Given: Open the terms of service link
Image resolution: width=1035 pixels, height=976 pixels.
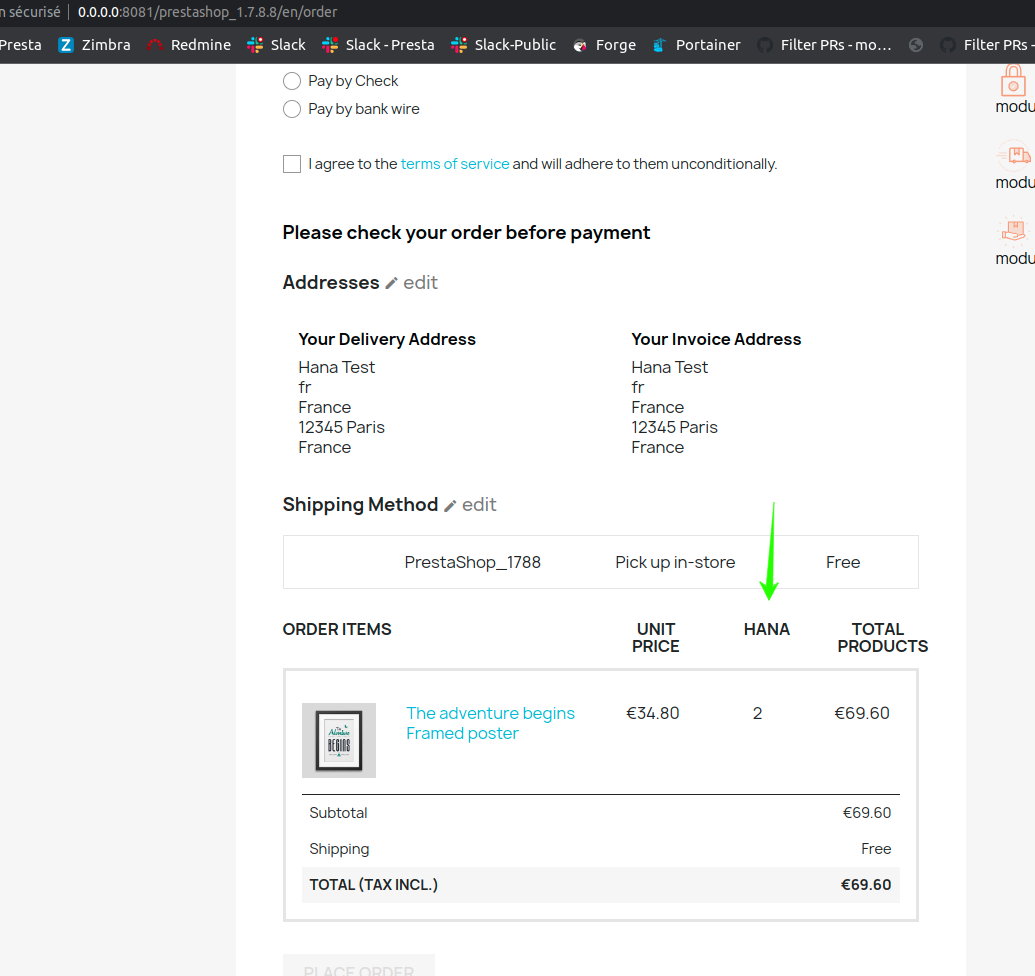Looking at the screenshot, I should pos(455,163).
